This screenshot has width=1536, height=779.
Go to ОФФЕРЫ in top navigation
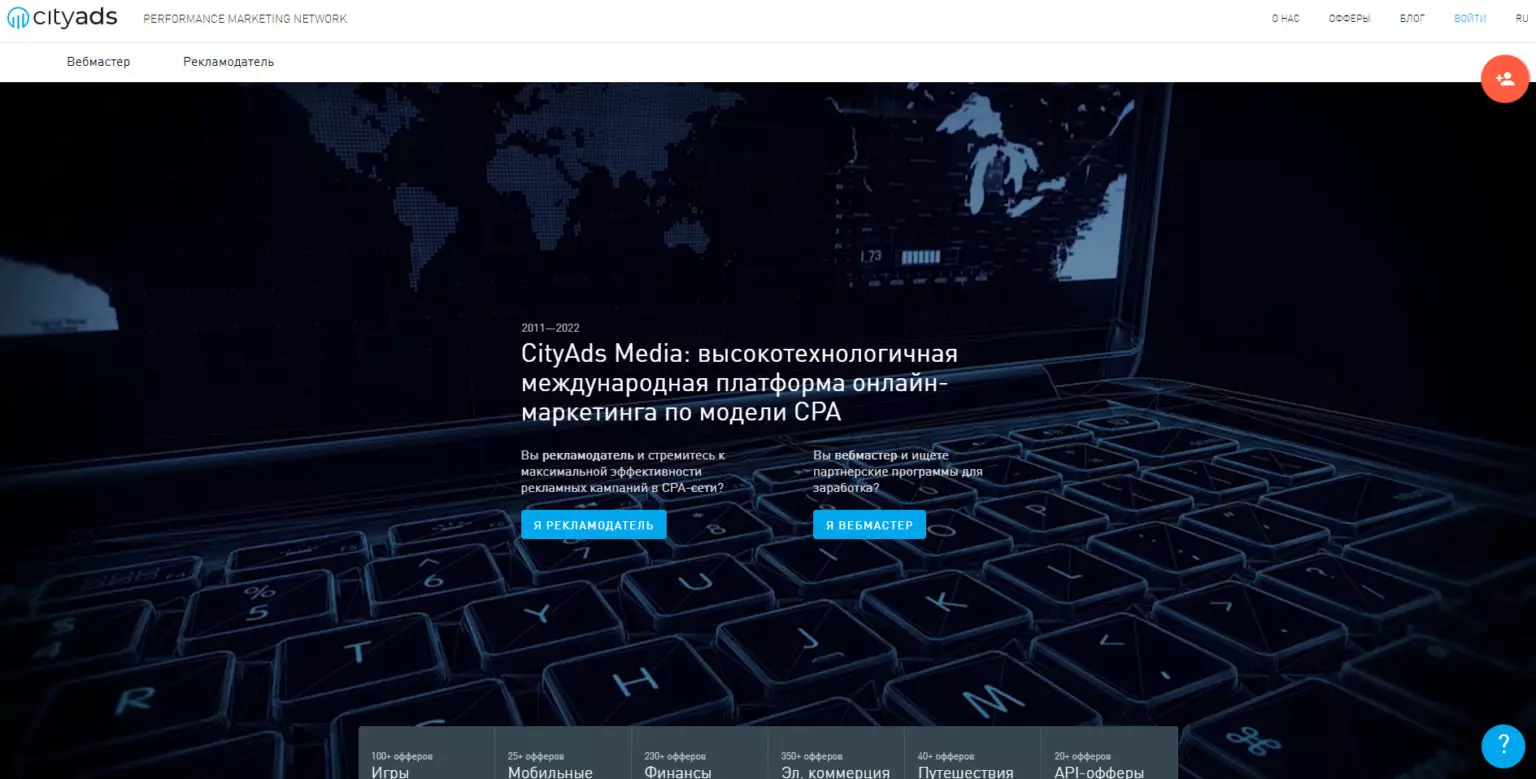point(1349,19)
